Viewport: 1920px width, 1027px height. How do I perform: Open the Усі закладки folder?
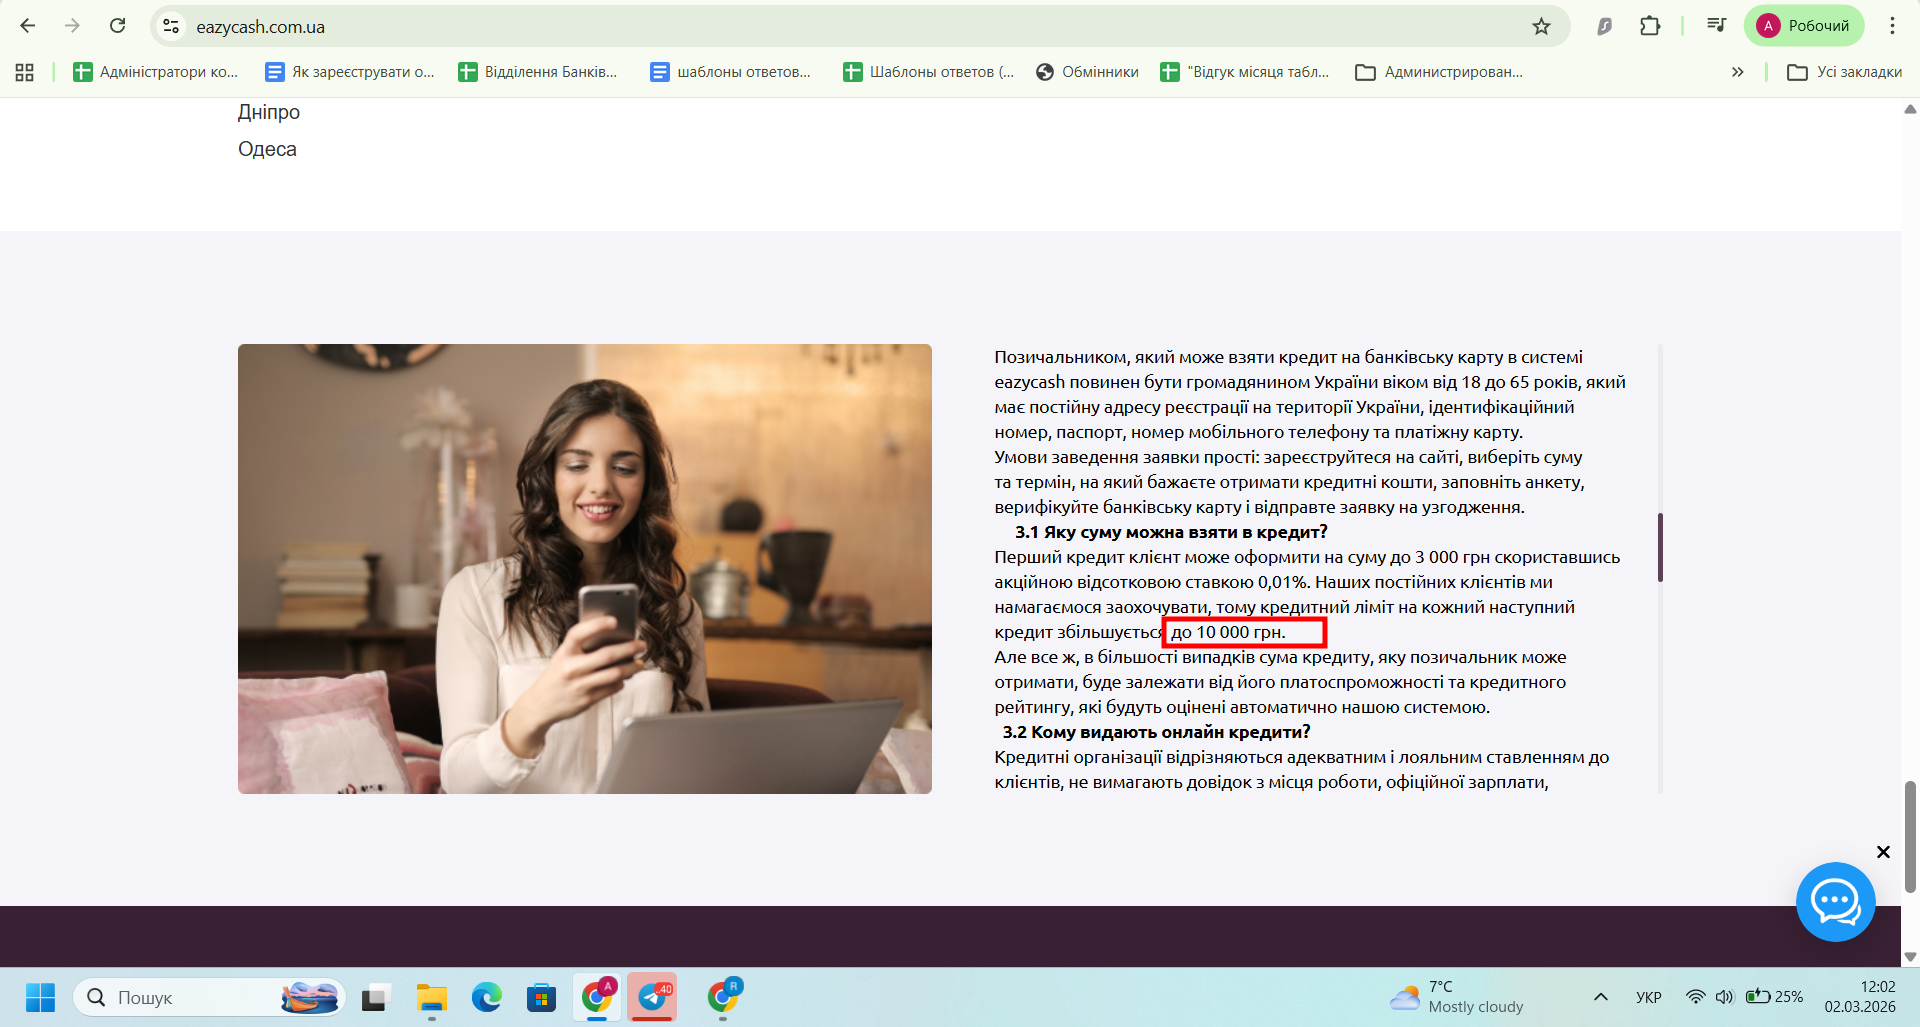point(1845,72)
